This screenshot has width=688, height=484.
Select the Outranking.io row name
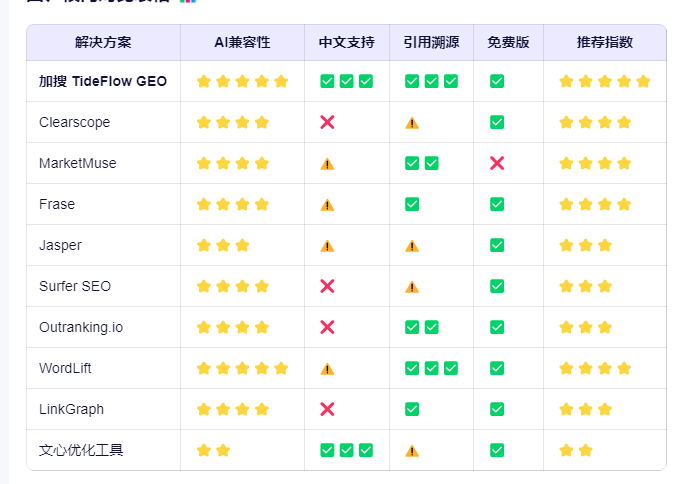pos(81,327)
